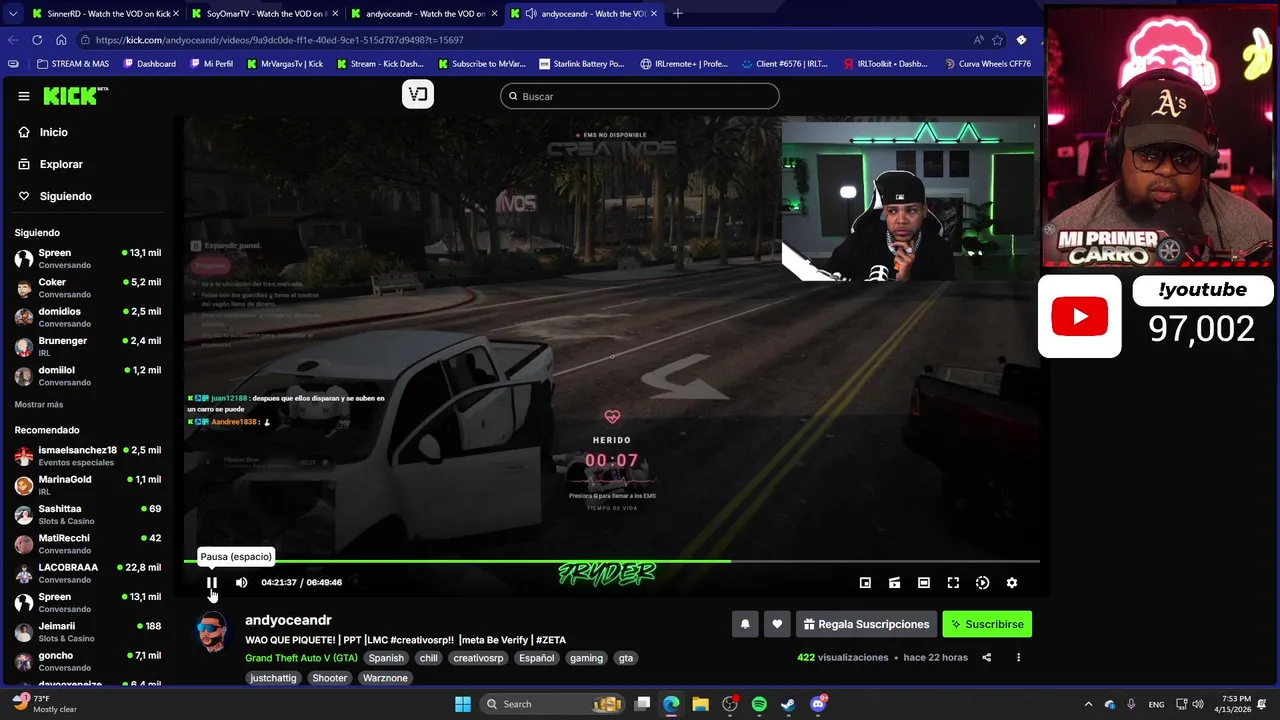This screenshot has height=720, width=1280.
Task: Open the Grand Theft Auto V category link
Action: 301,658
